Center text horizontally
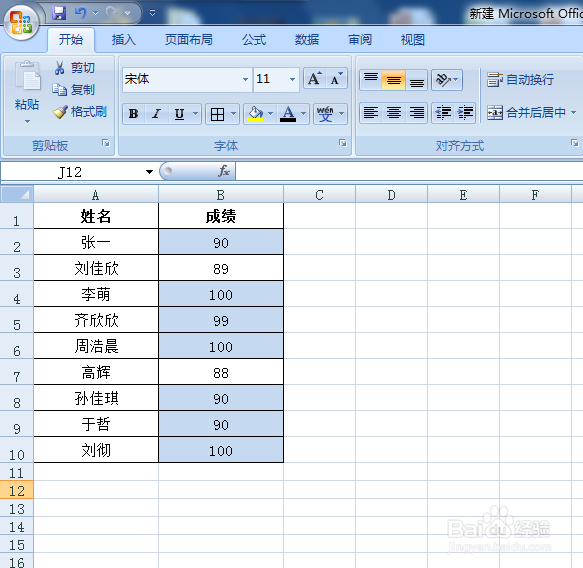This screenshot has height=568, width=583. click(393, 113)
